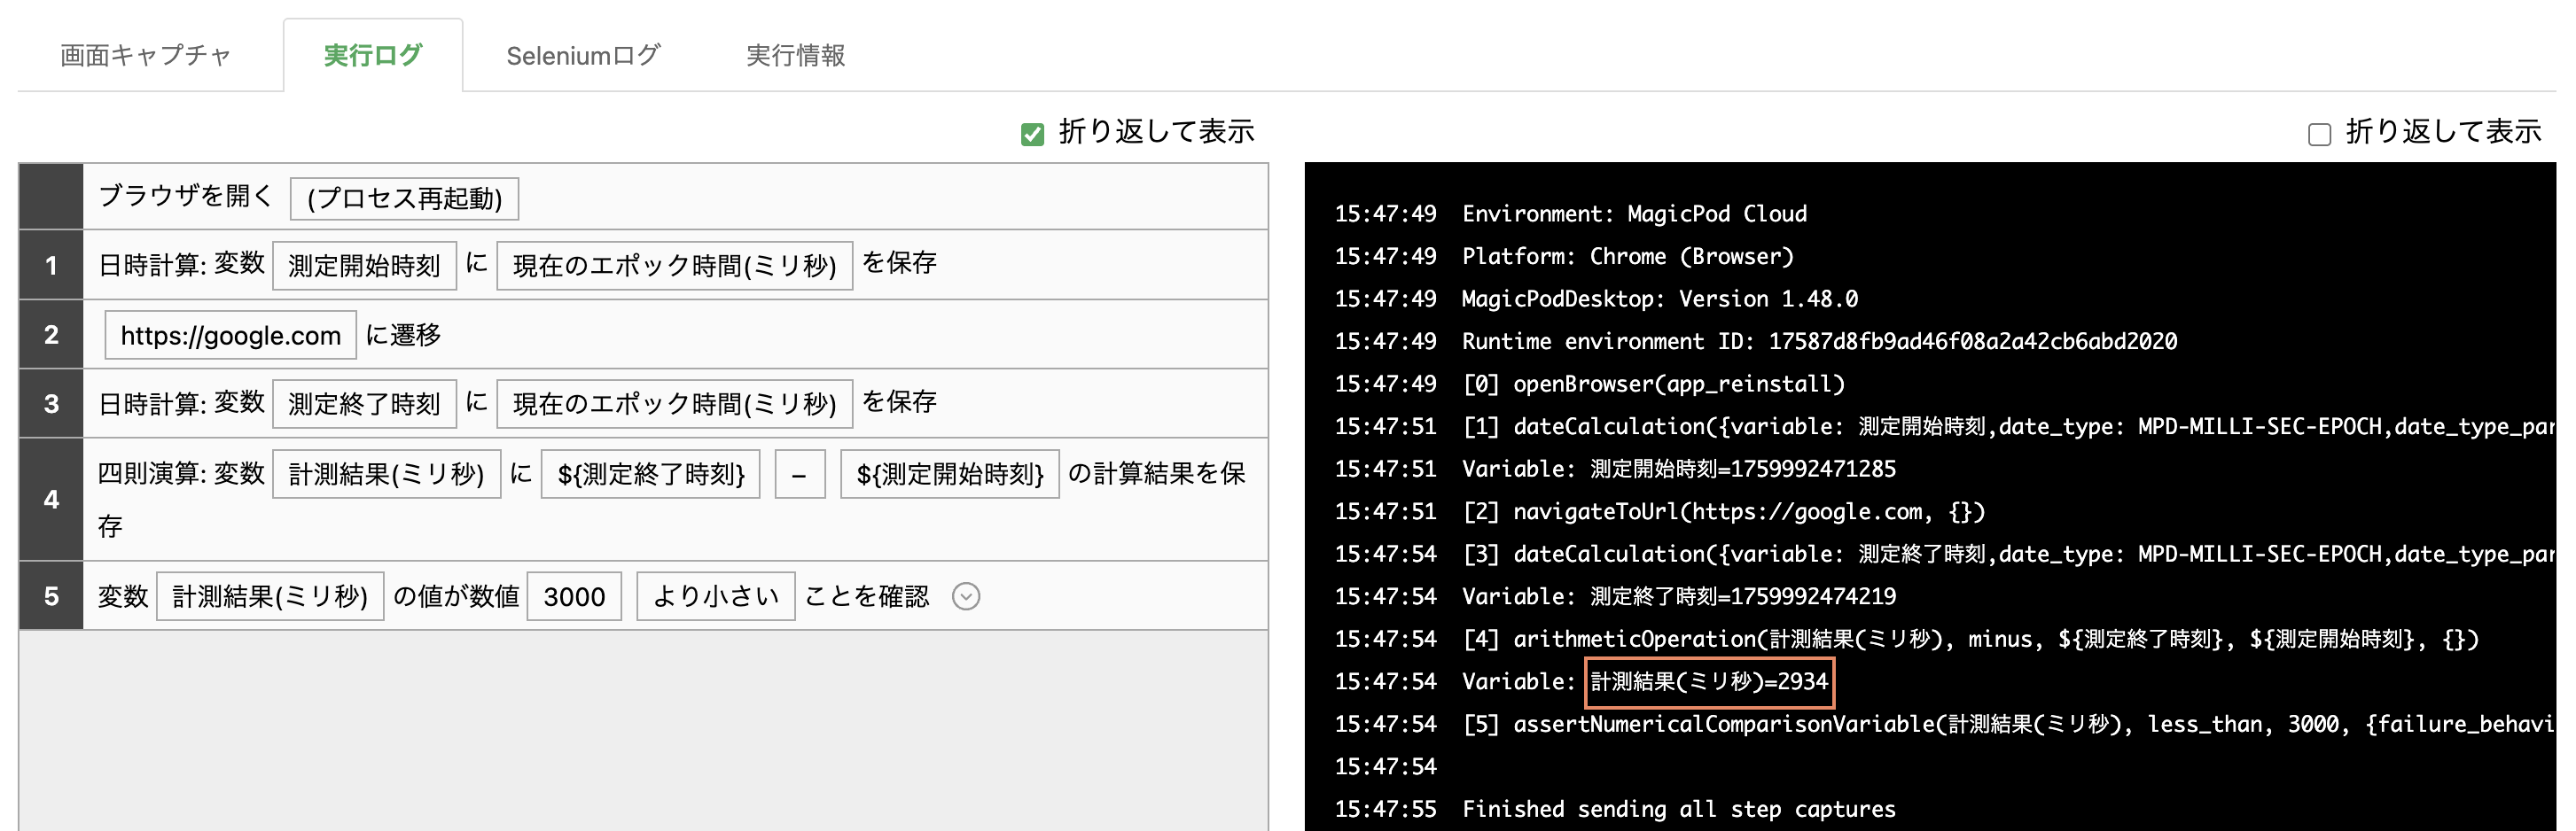The width and height of the screenshot is (2576, 831).
Task: Click the (プロセス再起動) parameter box
Action: click(404, 198)
